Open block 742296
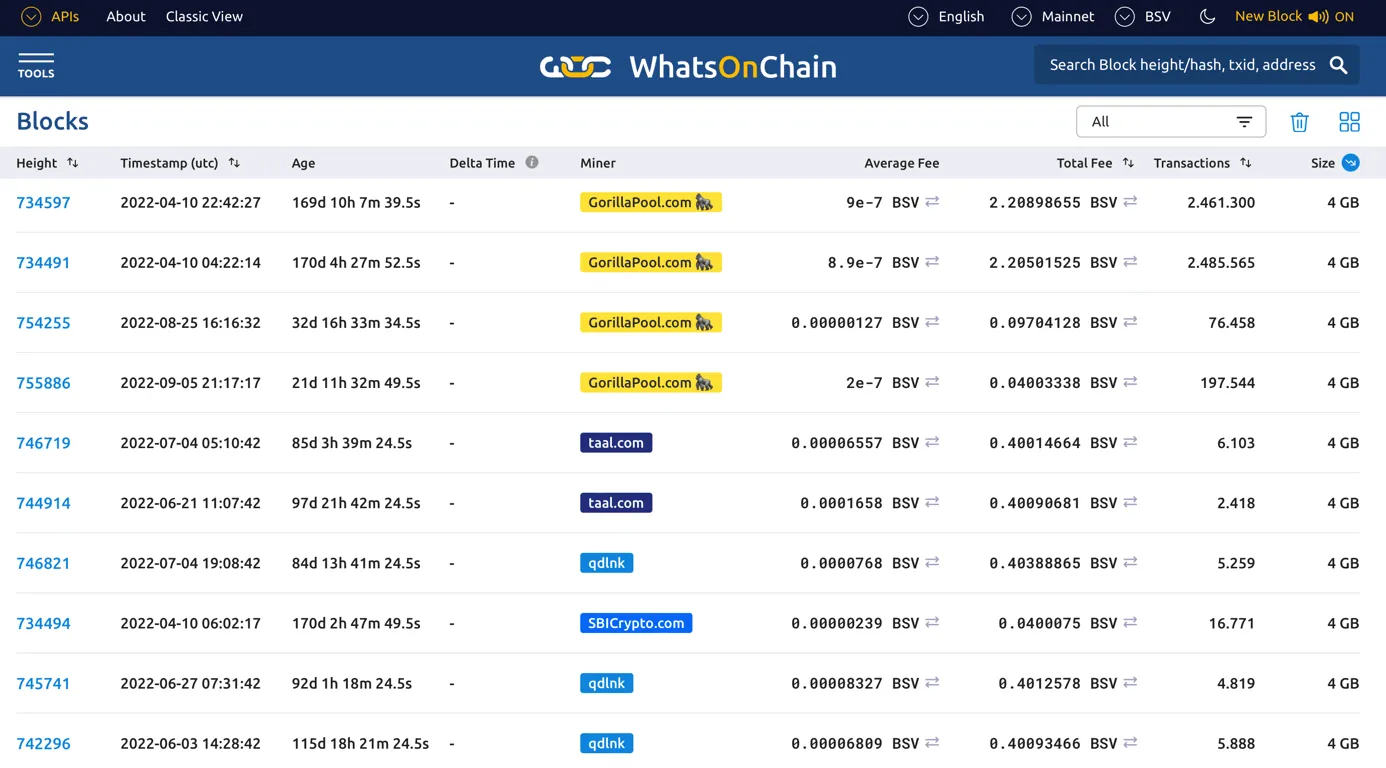Screen dimensions: 1386x768 click(x=43, y=742)
